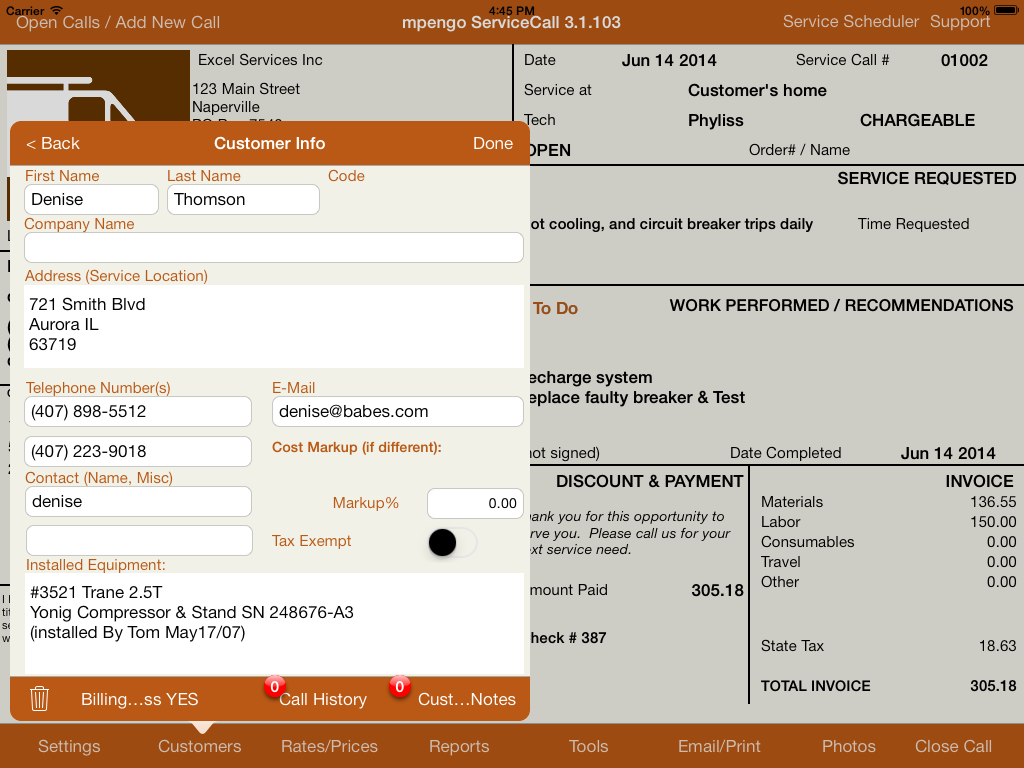Go back using the Back button
This screenshot has width=1024, height=768.
point(53,143)
